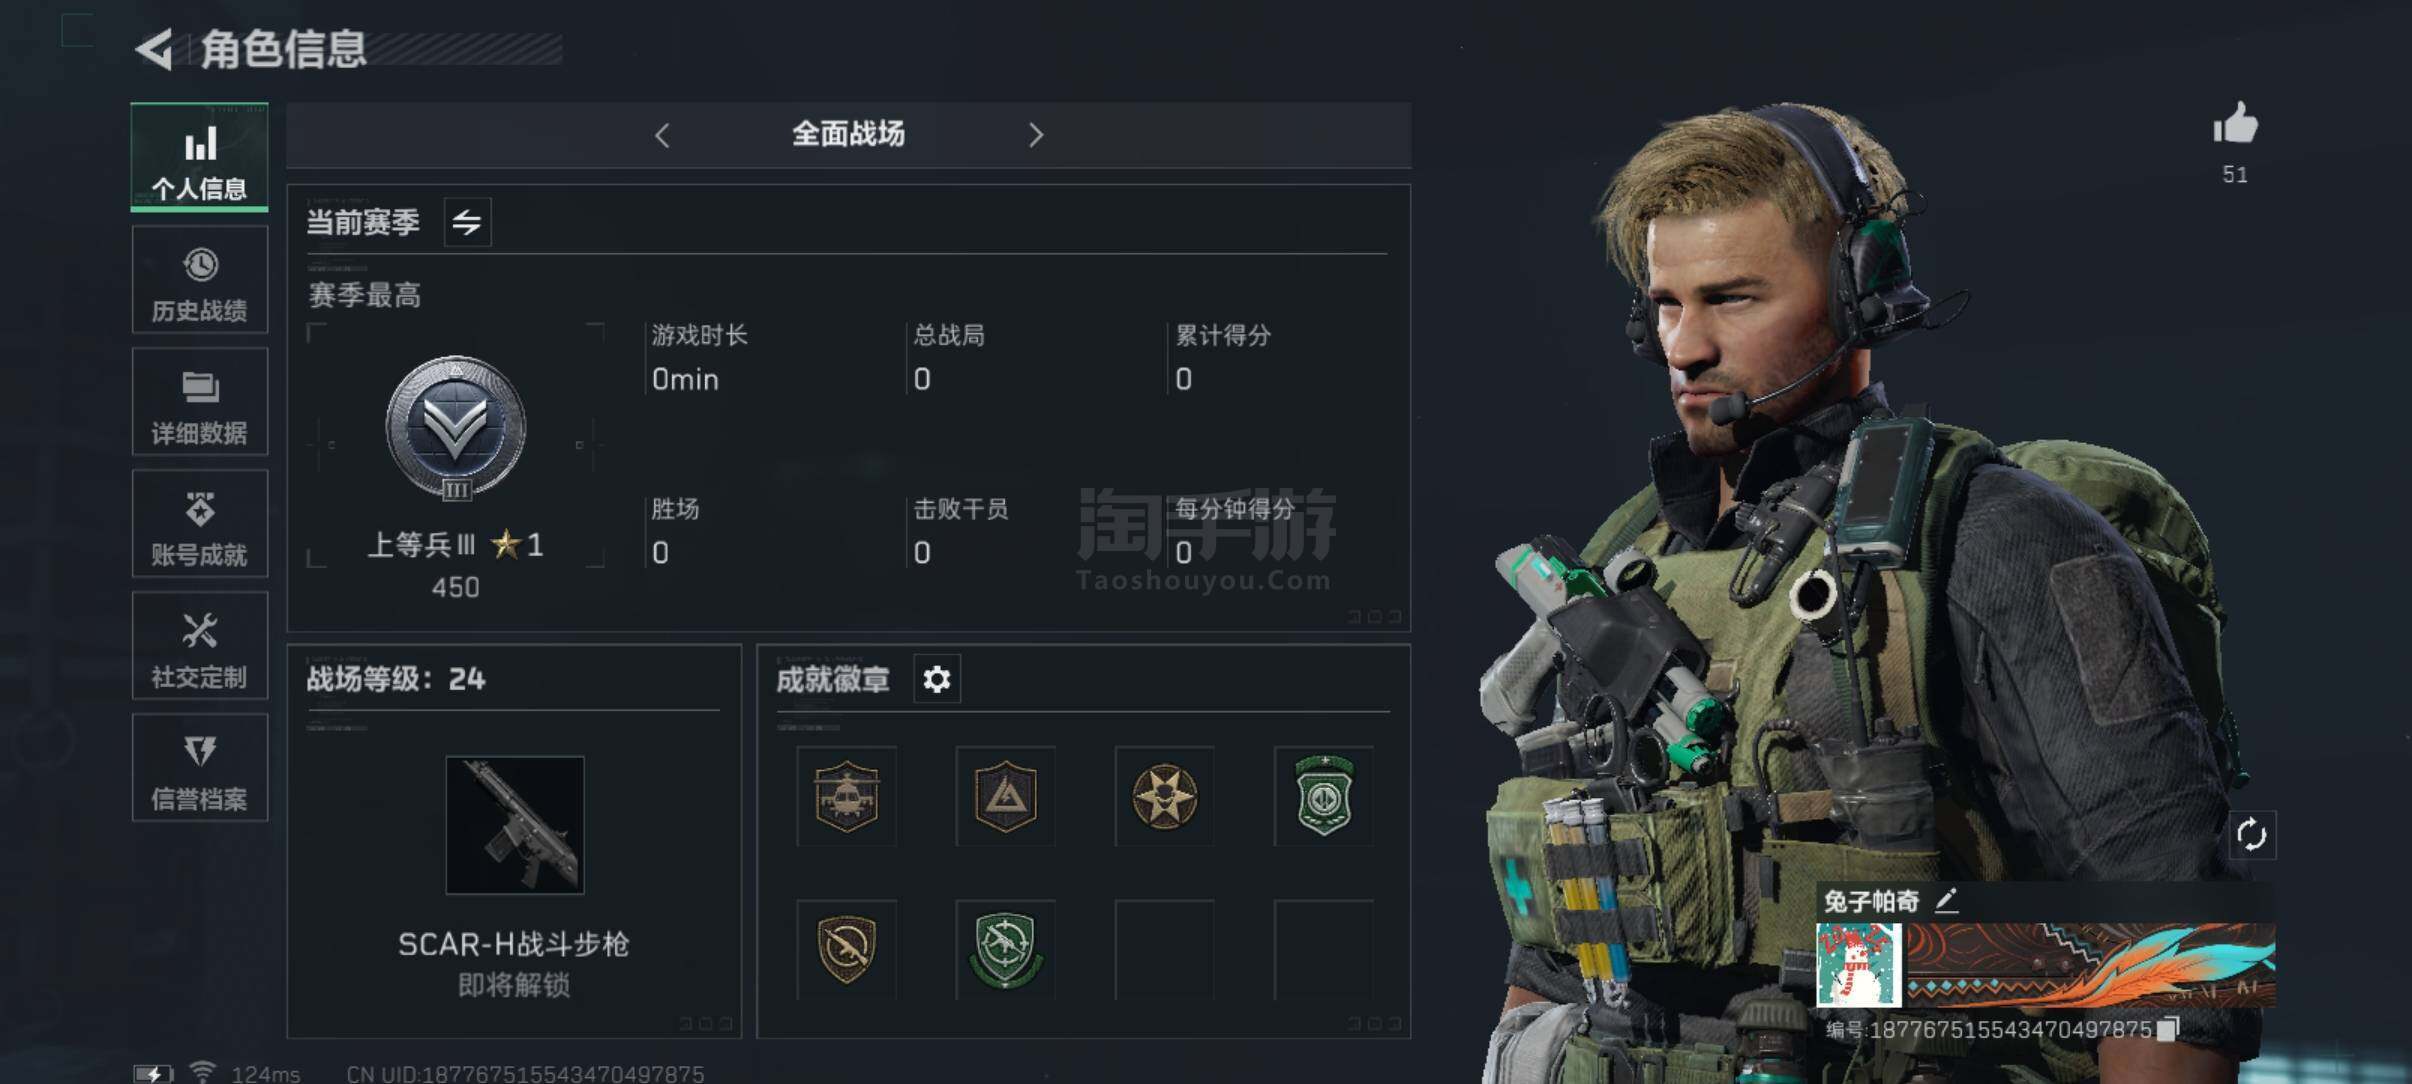This screenshot has height=1084, width=2412.
Task: Edit the nickname 兔子帕奇 pencil icon
Action: 1946,901
